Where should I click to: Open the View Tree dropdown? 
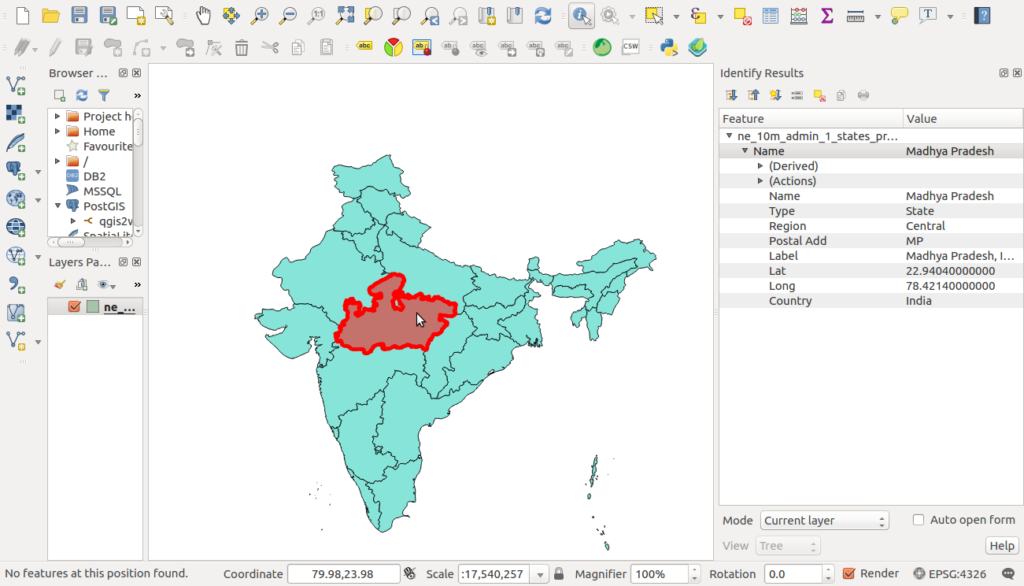tap(787, 545)
